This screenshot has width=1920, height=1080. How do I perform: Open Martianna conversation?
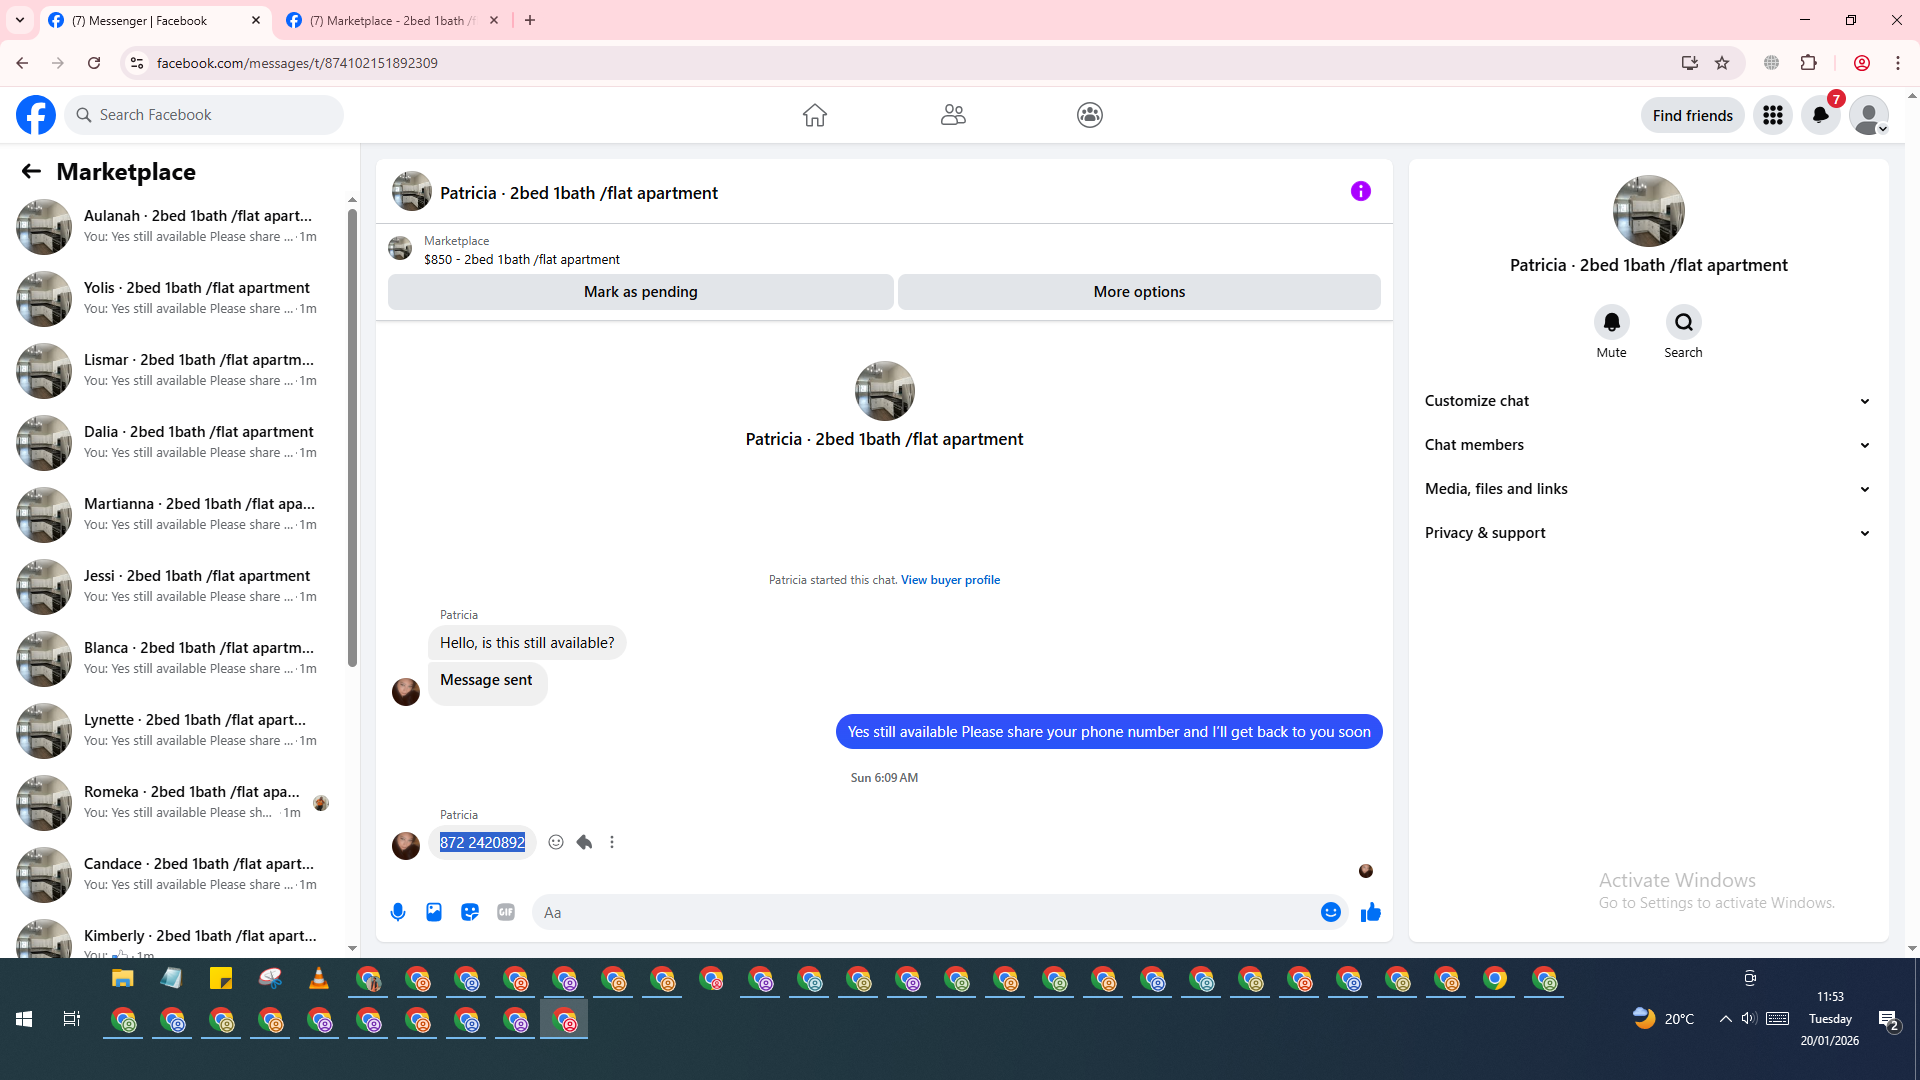(172, 514)
